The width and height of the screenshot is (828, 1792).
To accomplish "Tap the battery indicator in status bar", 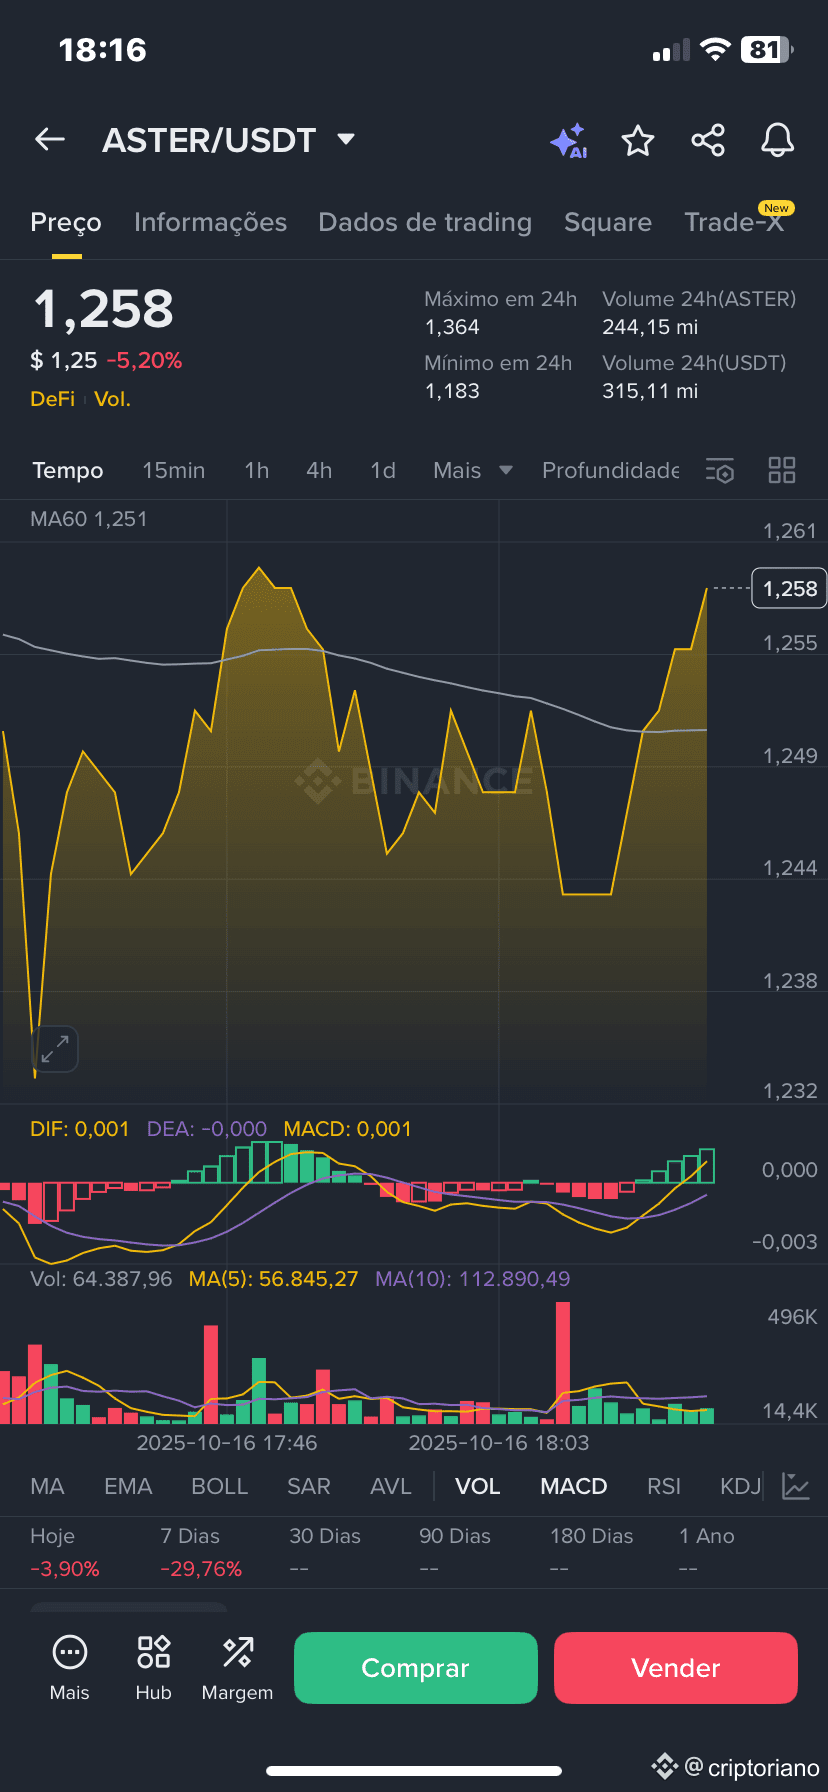I will coord(767,50).
